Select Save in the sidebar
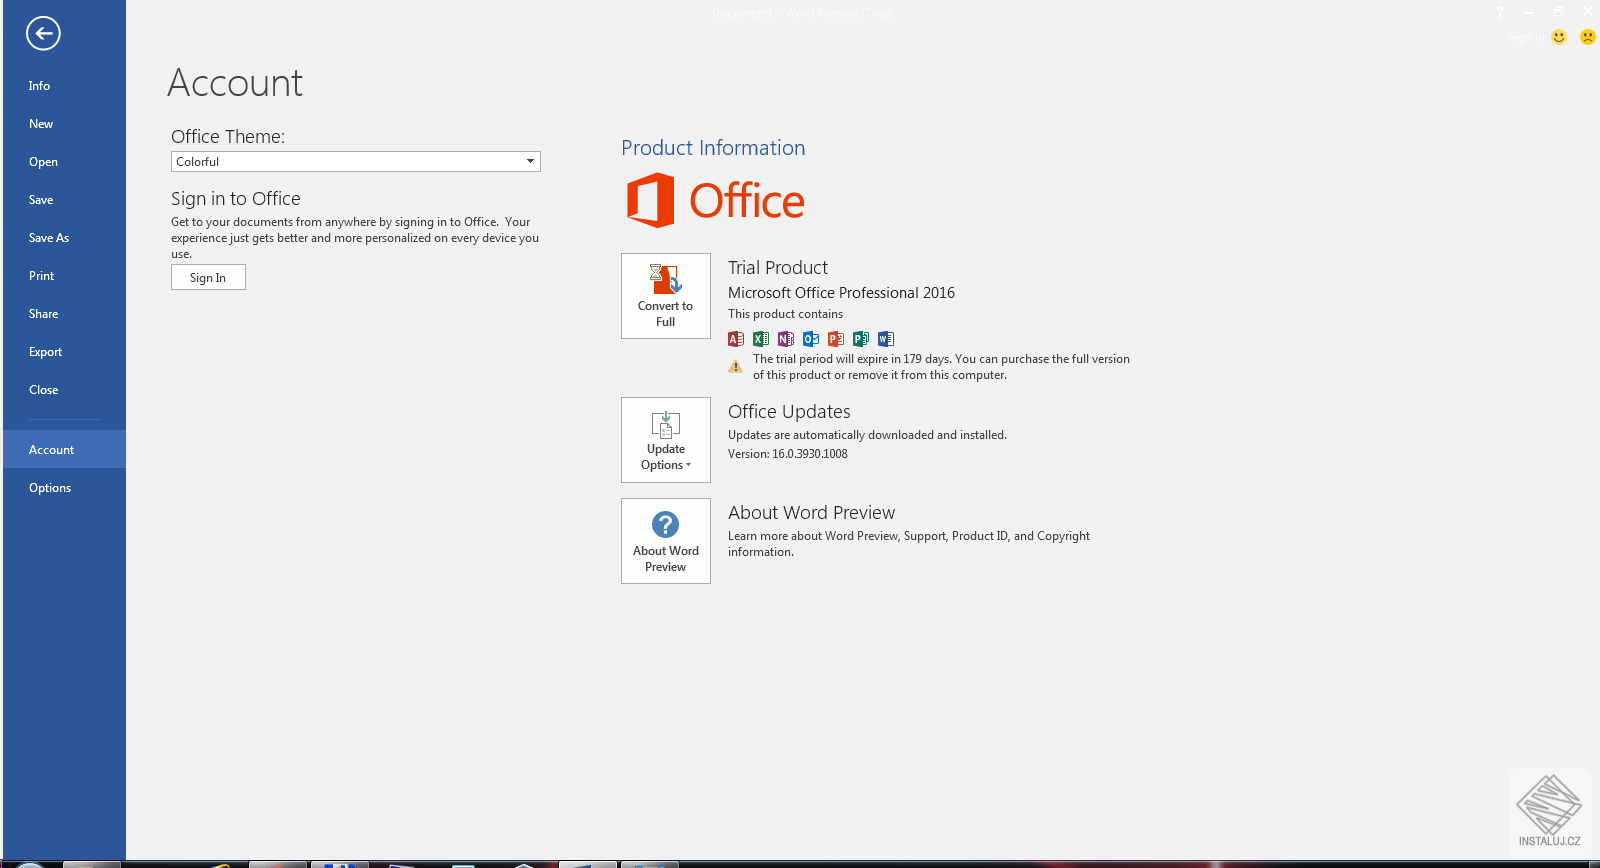 64,200
